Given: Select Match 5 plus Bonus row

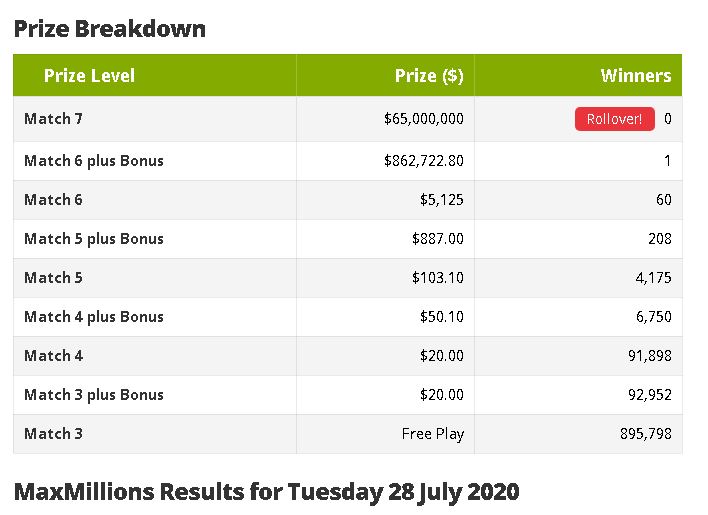Looking at the screenshot, I should pyautogui.click(x=348, y=239).
